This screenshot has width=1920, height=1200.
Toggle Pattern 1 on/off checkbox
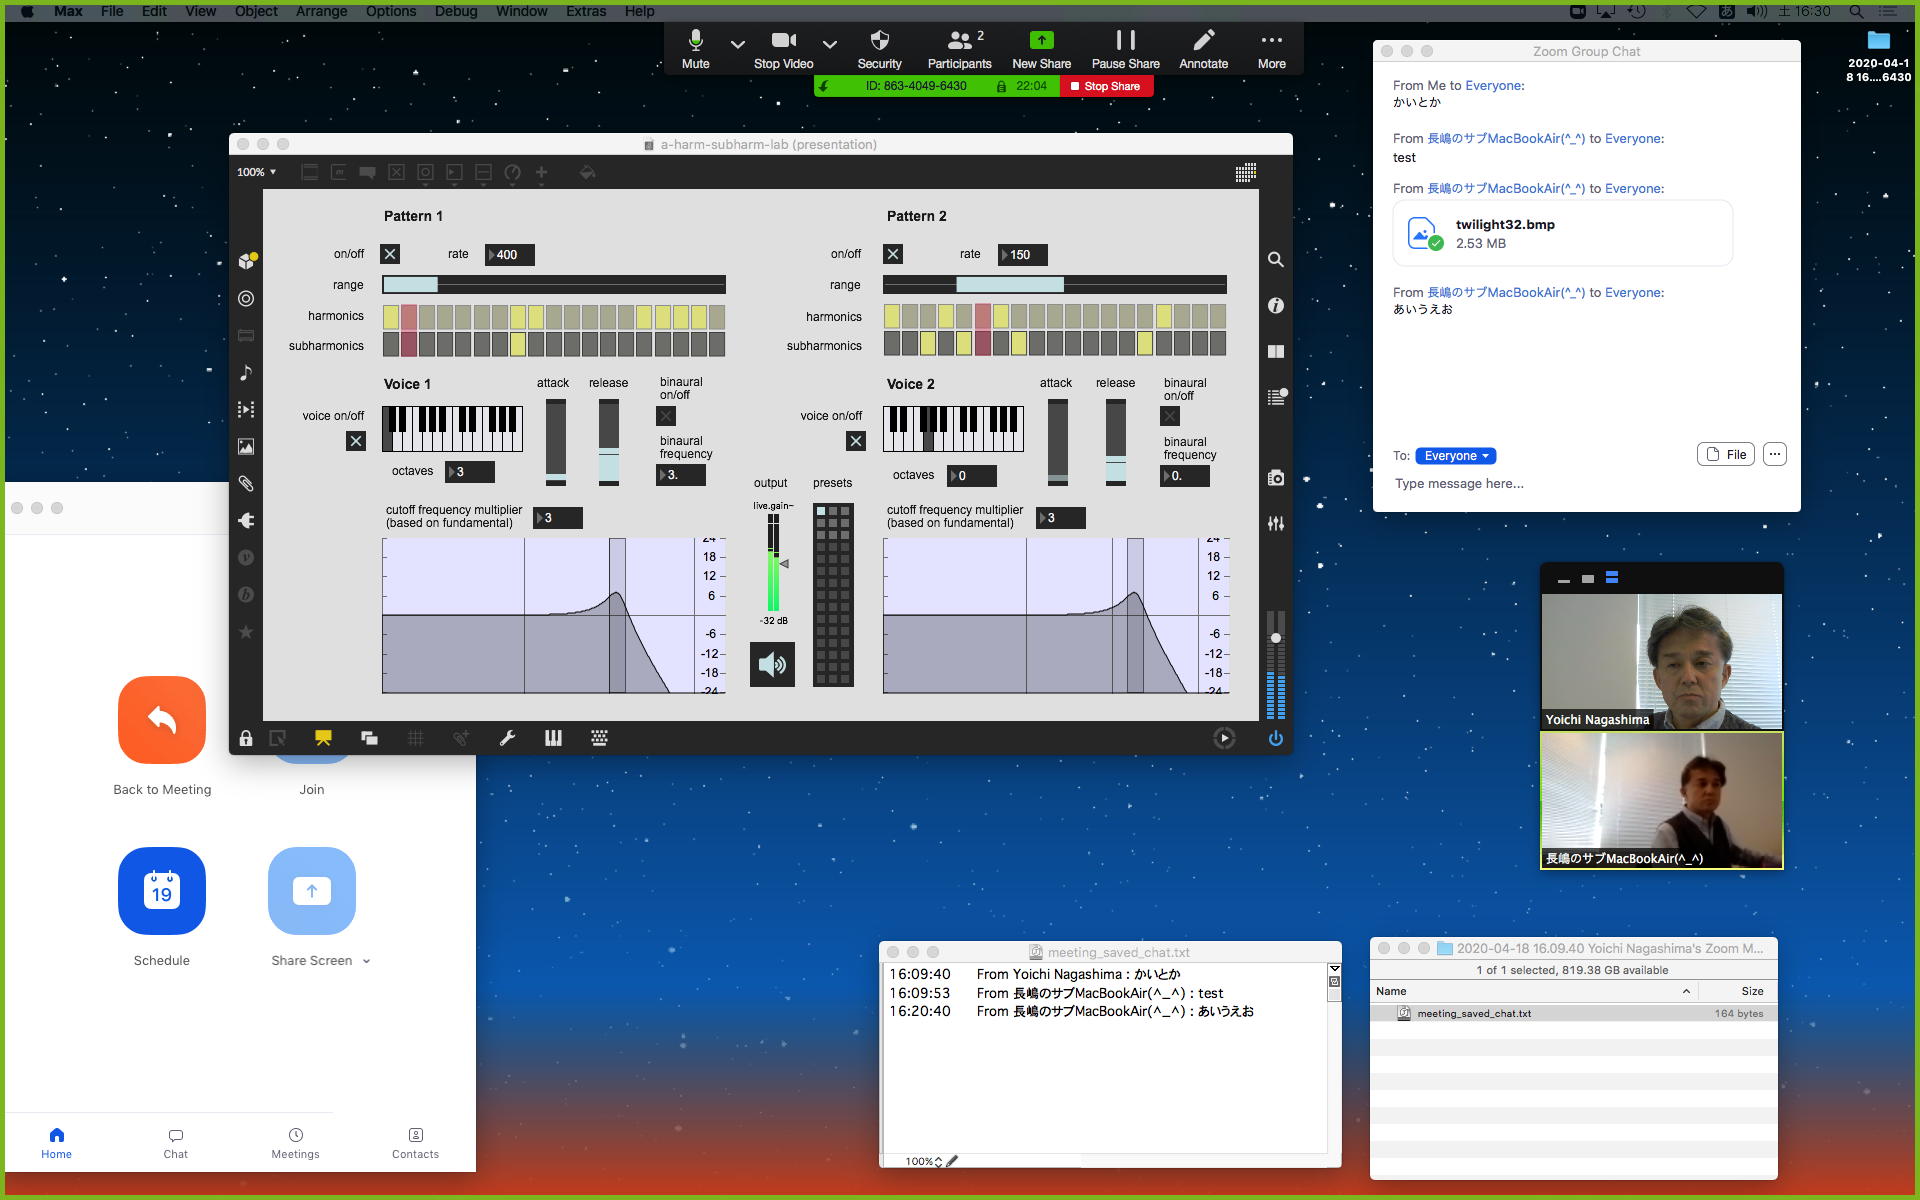point(390,254)
